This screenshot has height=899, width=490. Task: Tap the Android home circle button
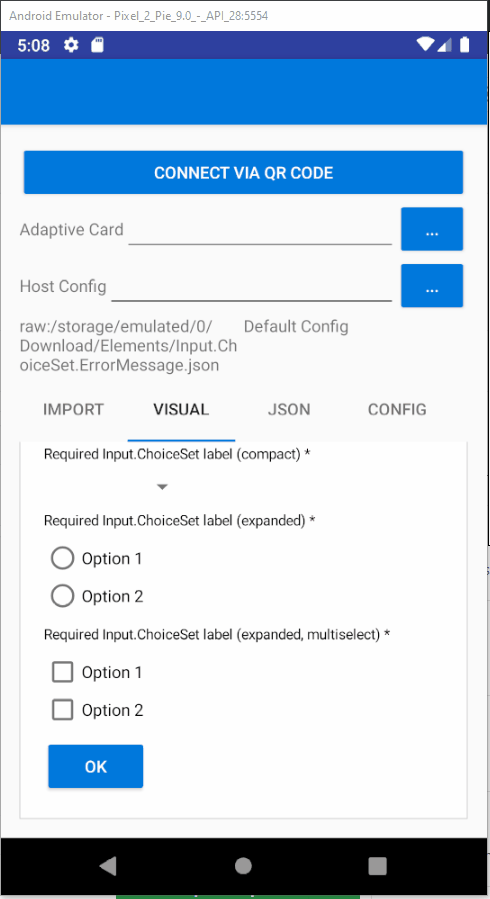click(x=243, y=865)
